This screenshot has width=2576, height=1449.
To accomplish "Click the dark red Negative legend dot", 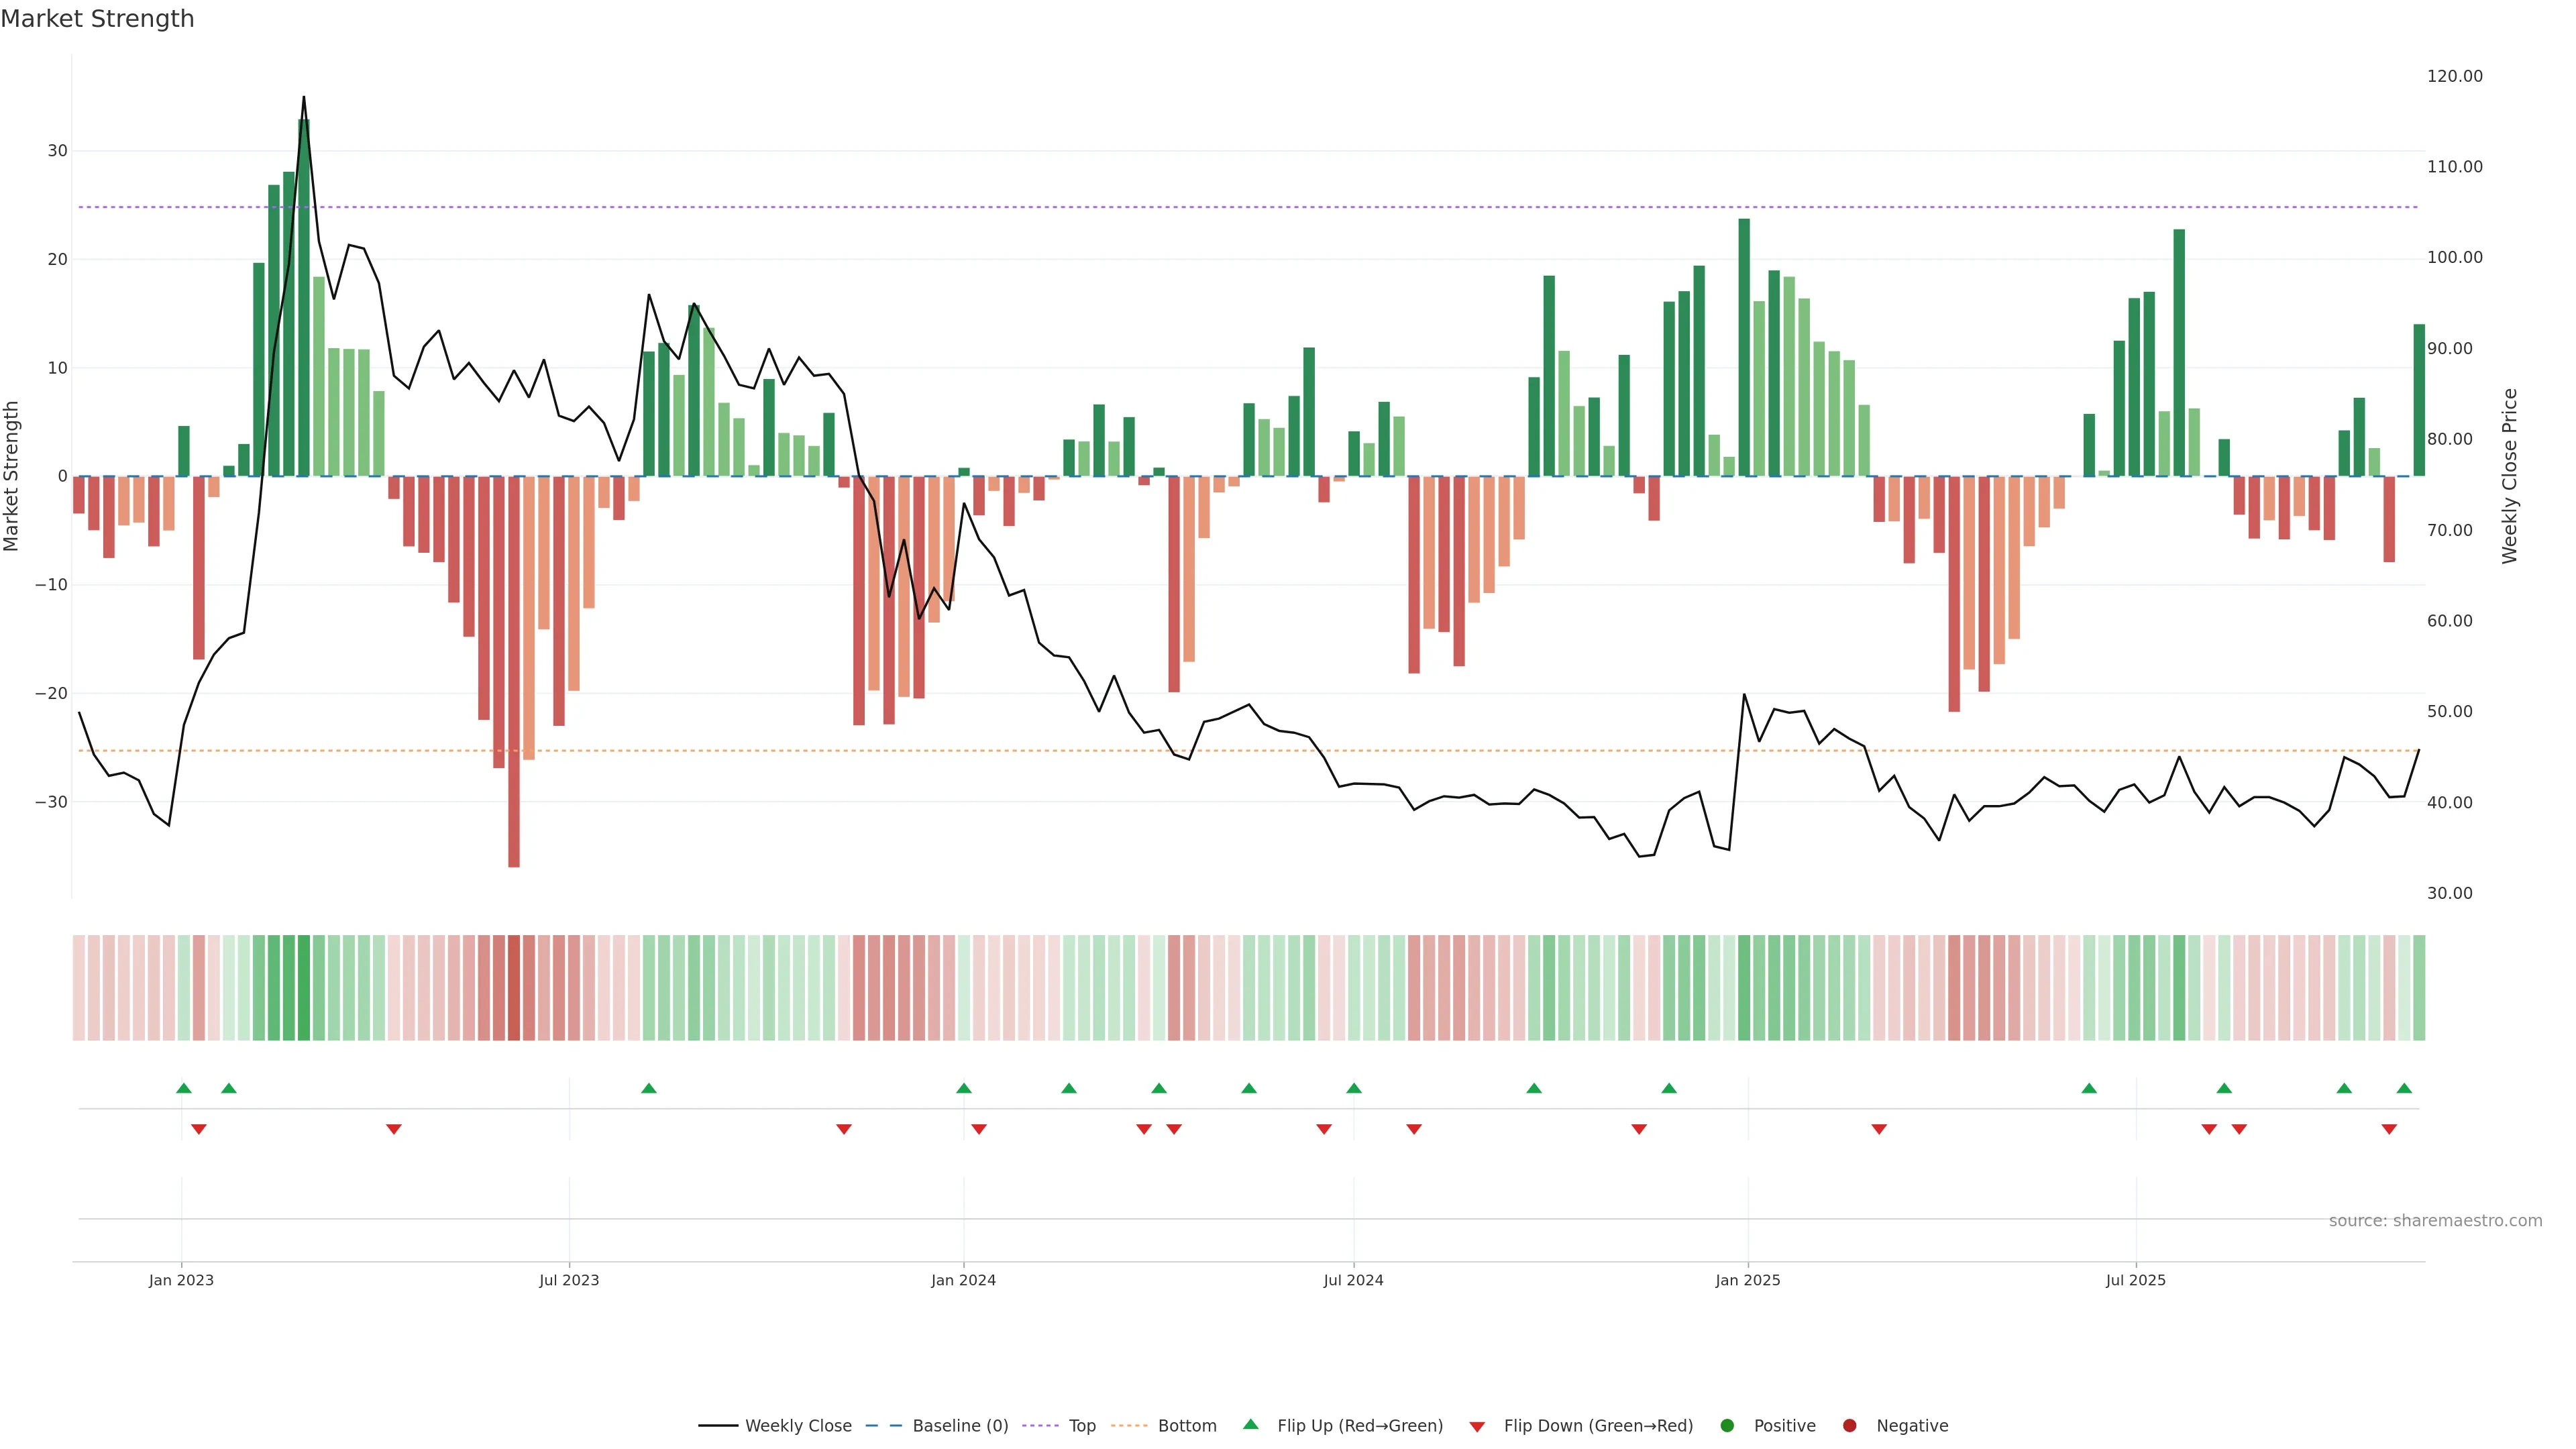I will click(x=1849, y=1425).
